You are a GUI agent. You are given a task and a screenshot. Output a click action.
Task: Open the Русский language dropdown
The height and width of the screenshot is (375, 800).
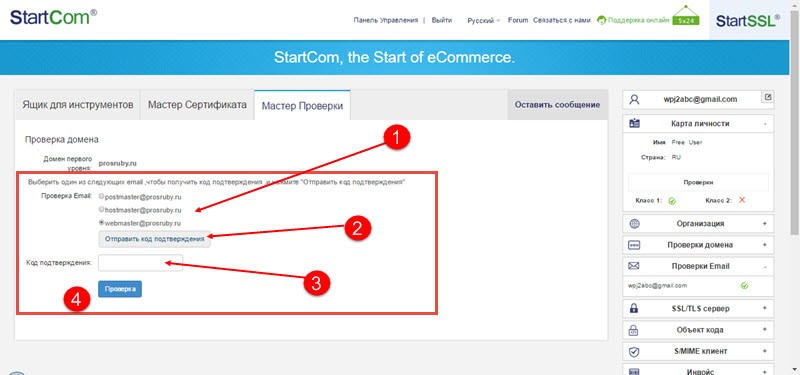tap(483, 20)
